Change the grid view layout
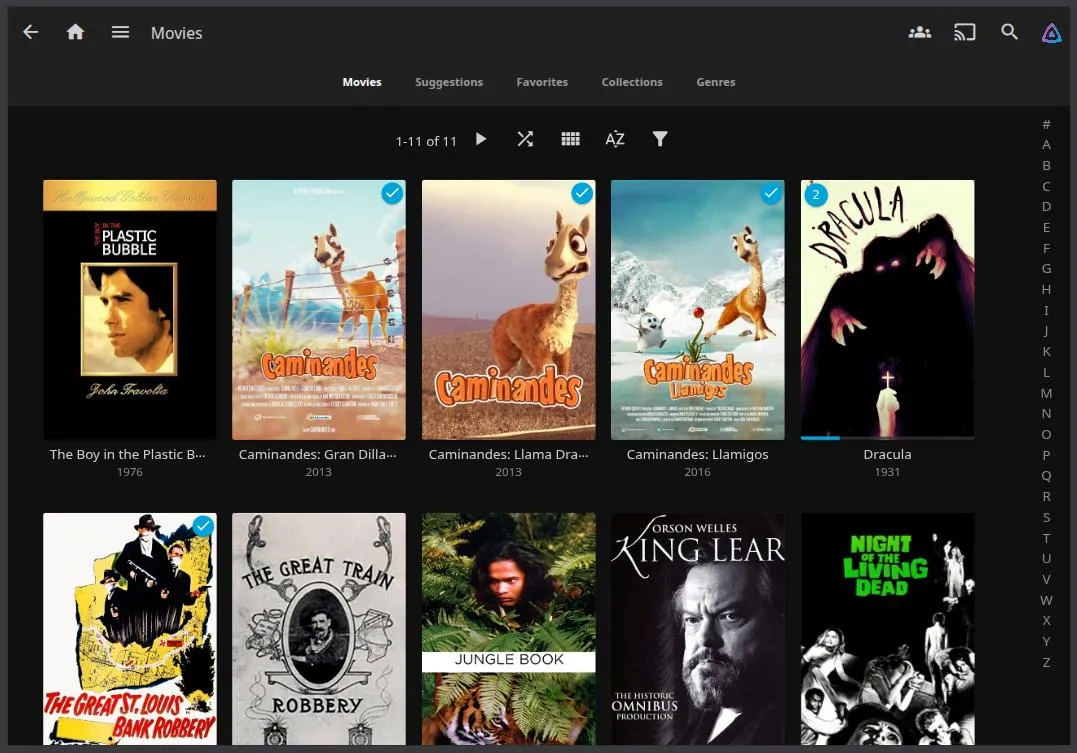 coord(570,139)
